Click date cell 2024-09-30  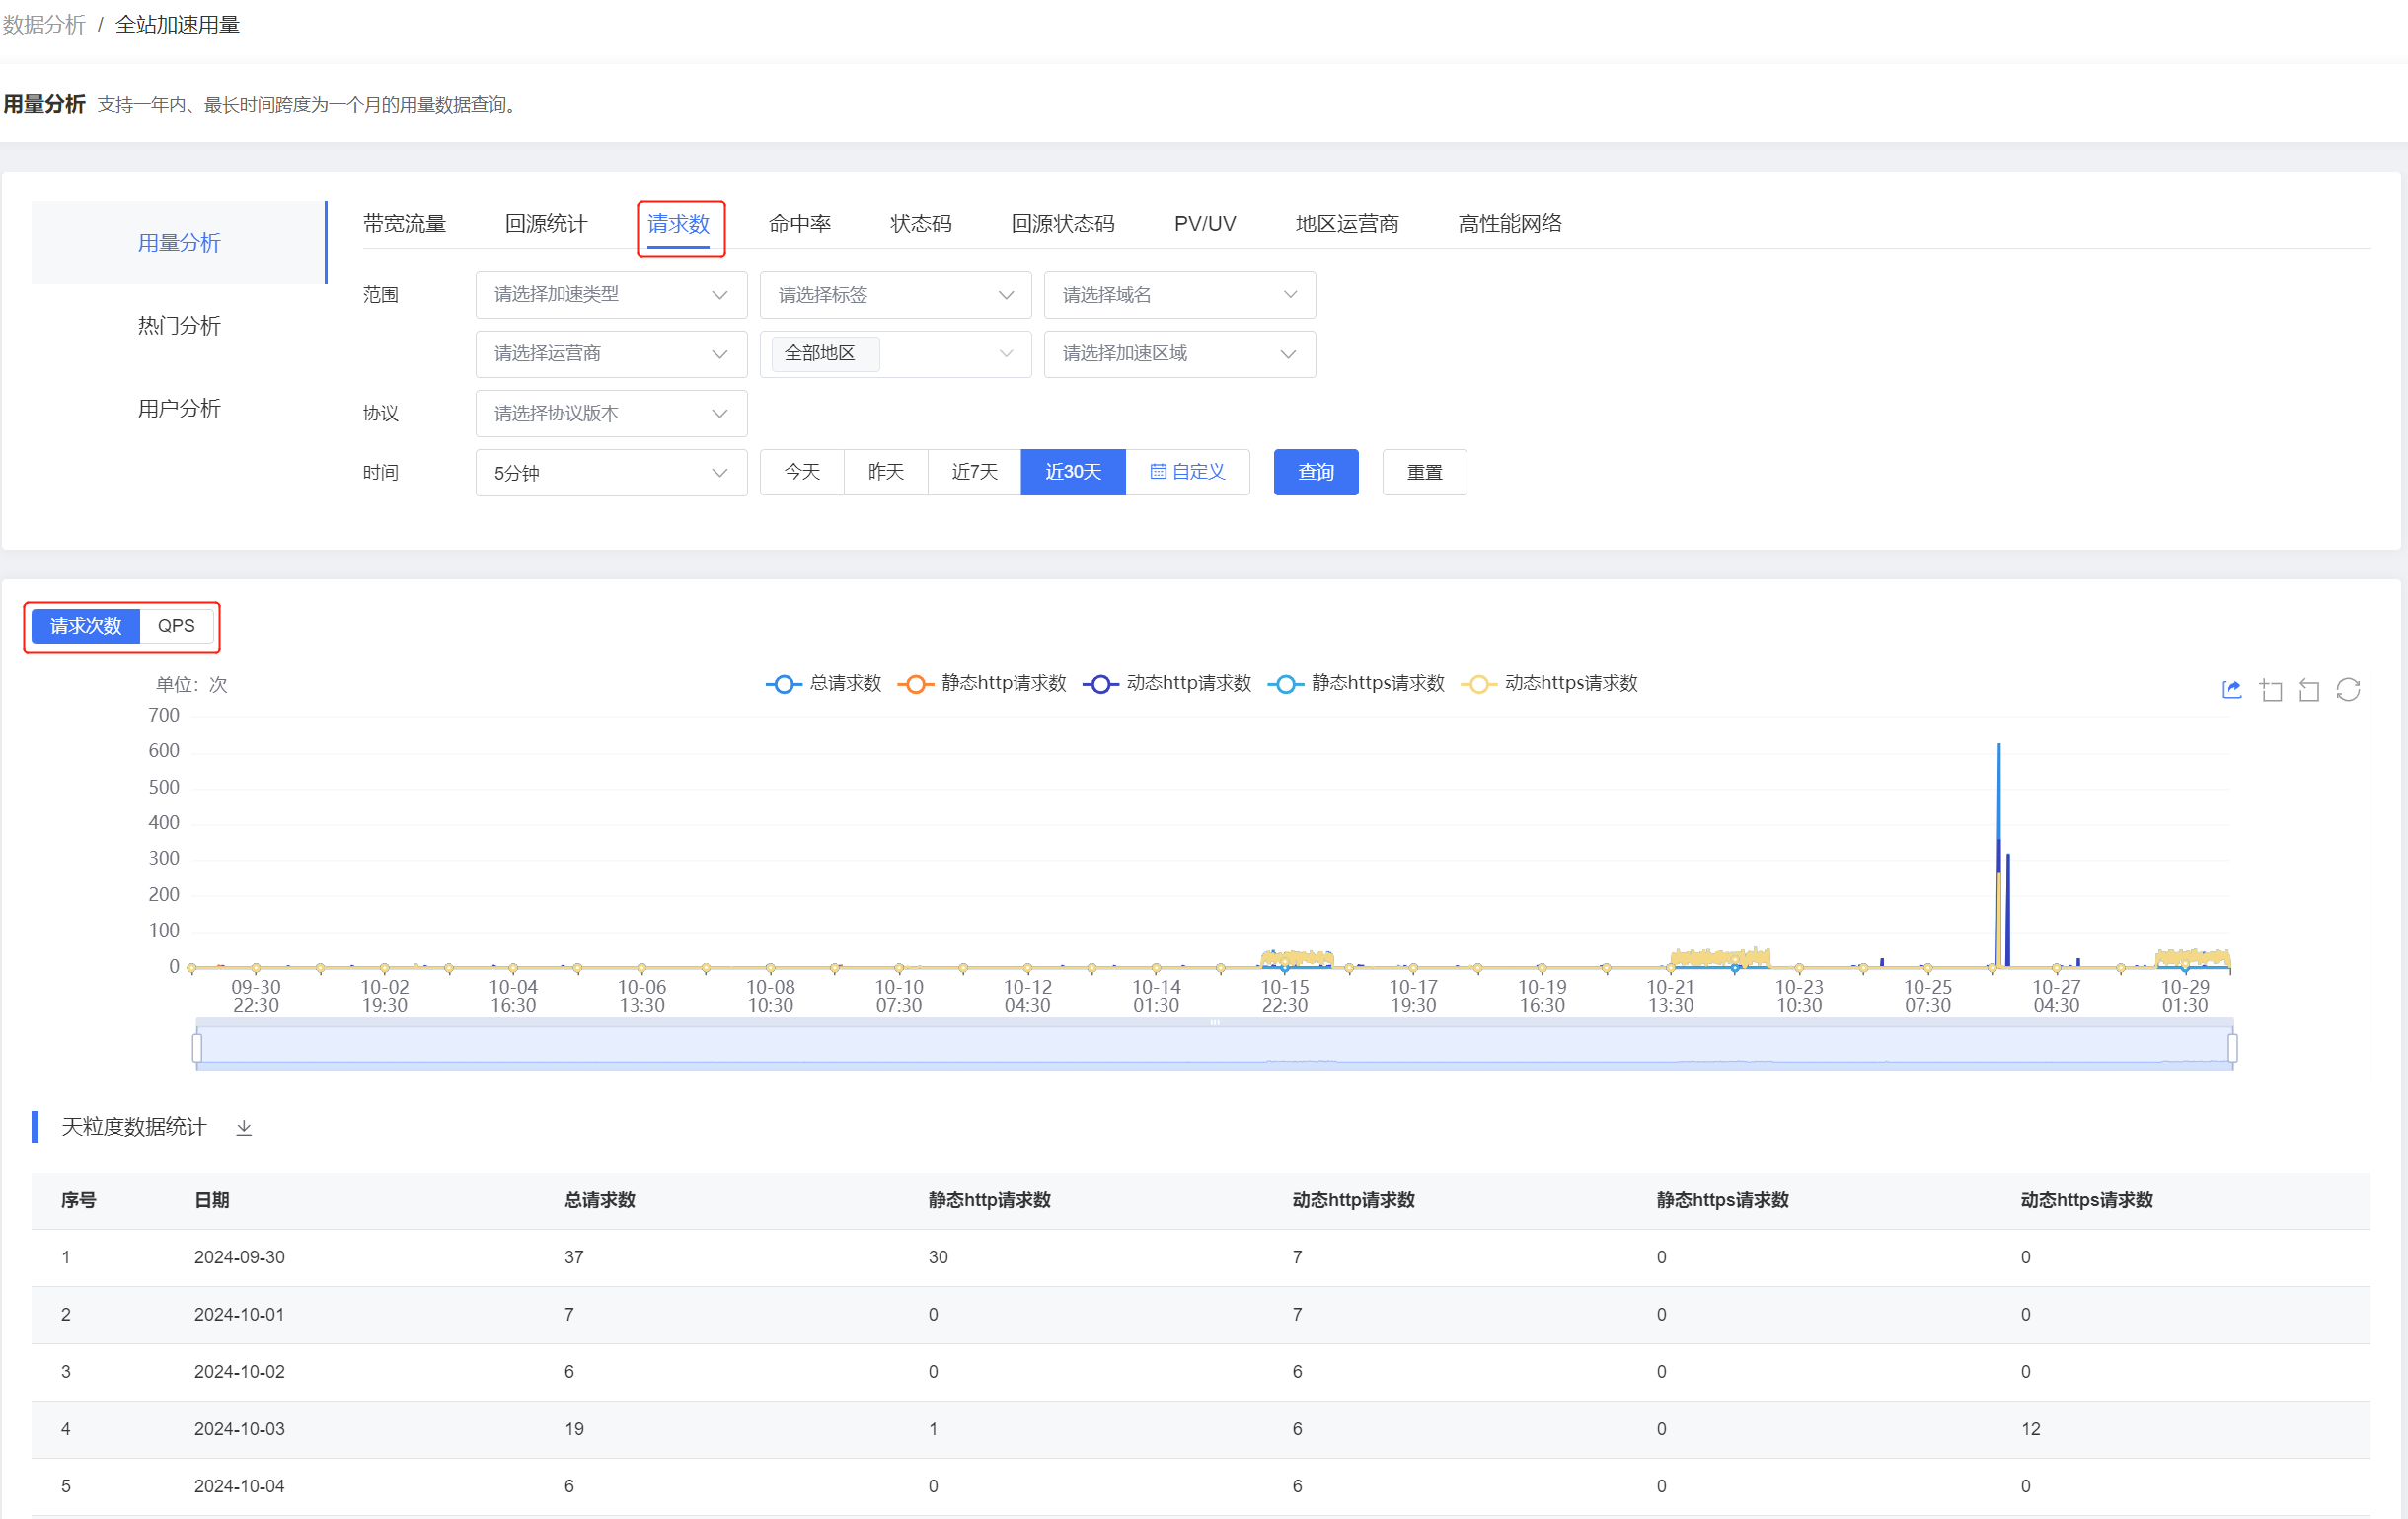coord(240,1257)
